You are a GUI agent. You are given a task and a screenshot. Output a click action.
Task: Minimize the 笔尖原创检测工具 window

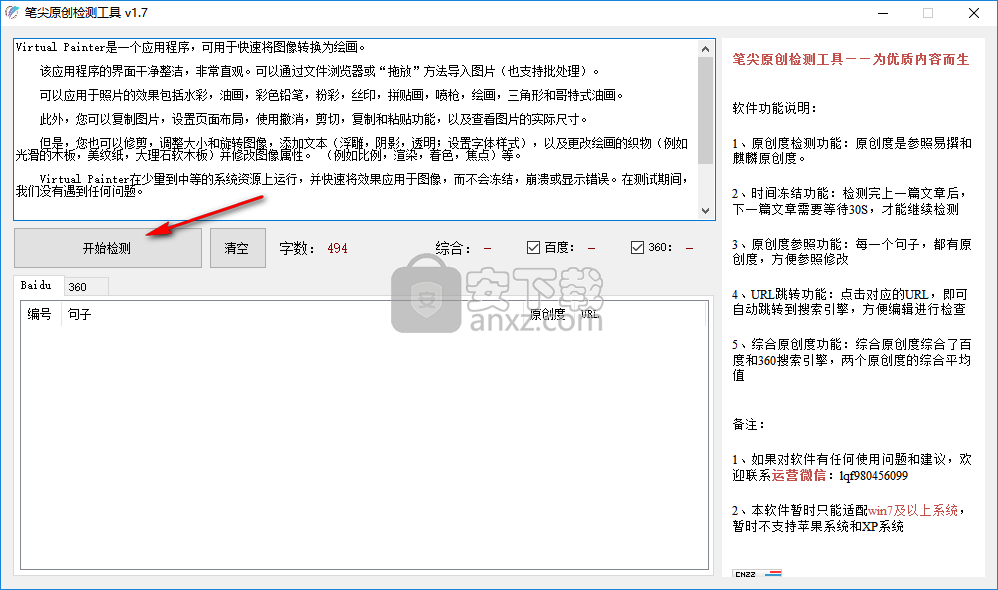[x=883, y=13]
